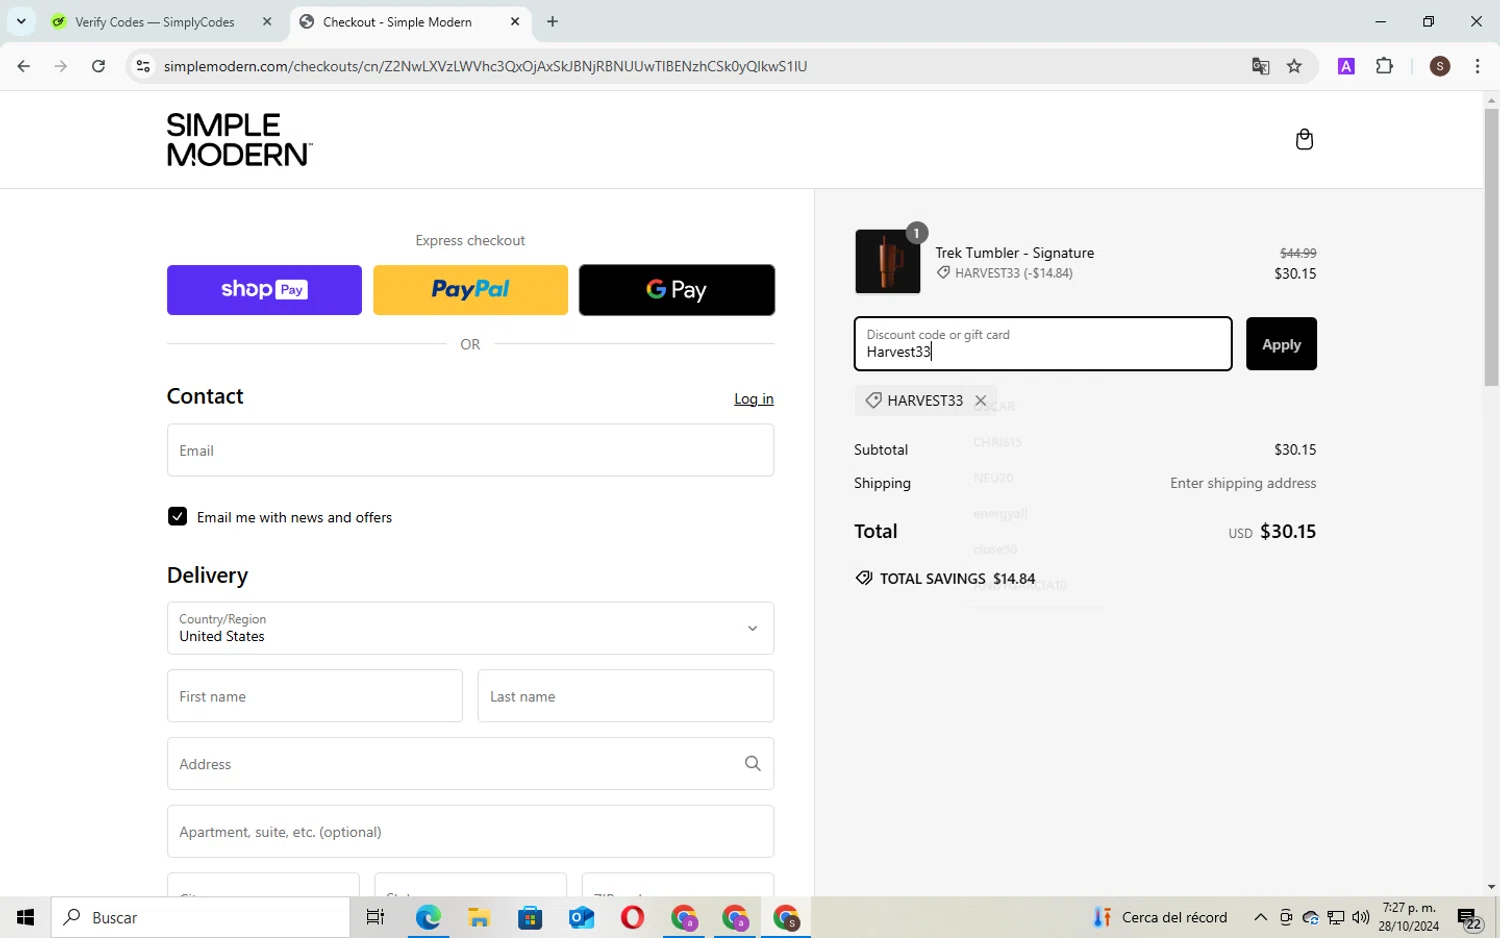Open Outlook from the taskbar
Screen dimensions: 1500x938
pyautogui.click(x=581, y=917)
